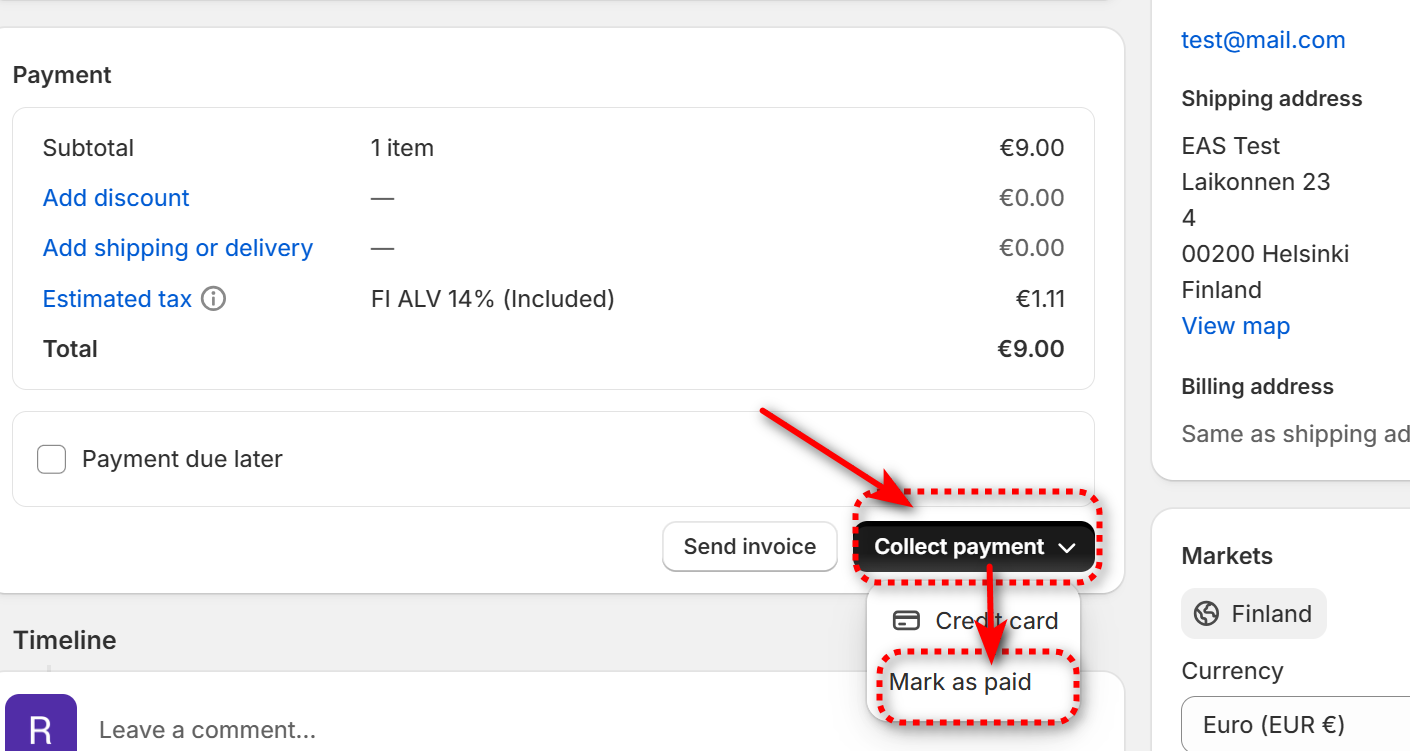Click the Send invoice button
This screenshot has width=1410, height=751.
click(749, 547)
